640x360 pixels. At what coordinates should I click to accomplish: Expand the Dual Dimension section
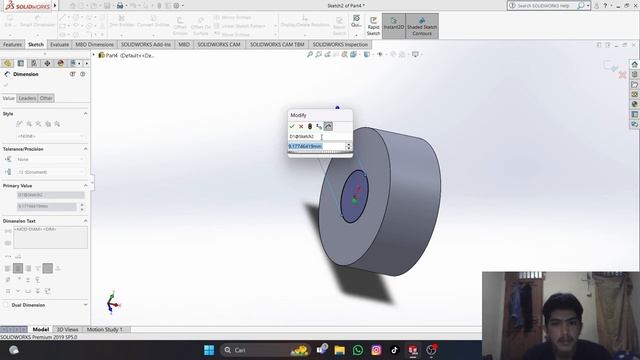[85, 305]
